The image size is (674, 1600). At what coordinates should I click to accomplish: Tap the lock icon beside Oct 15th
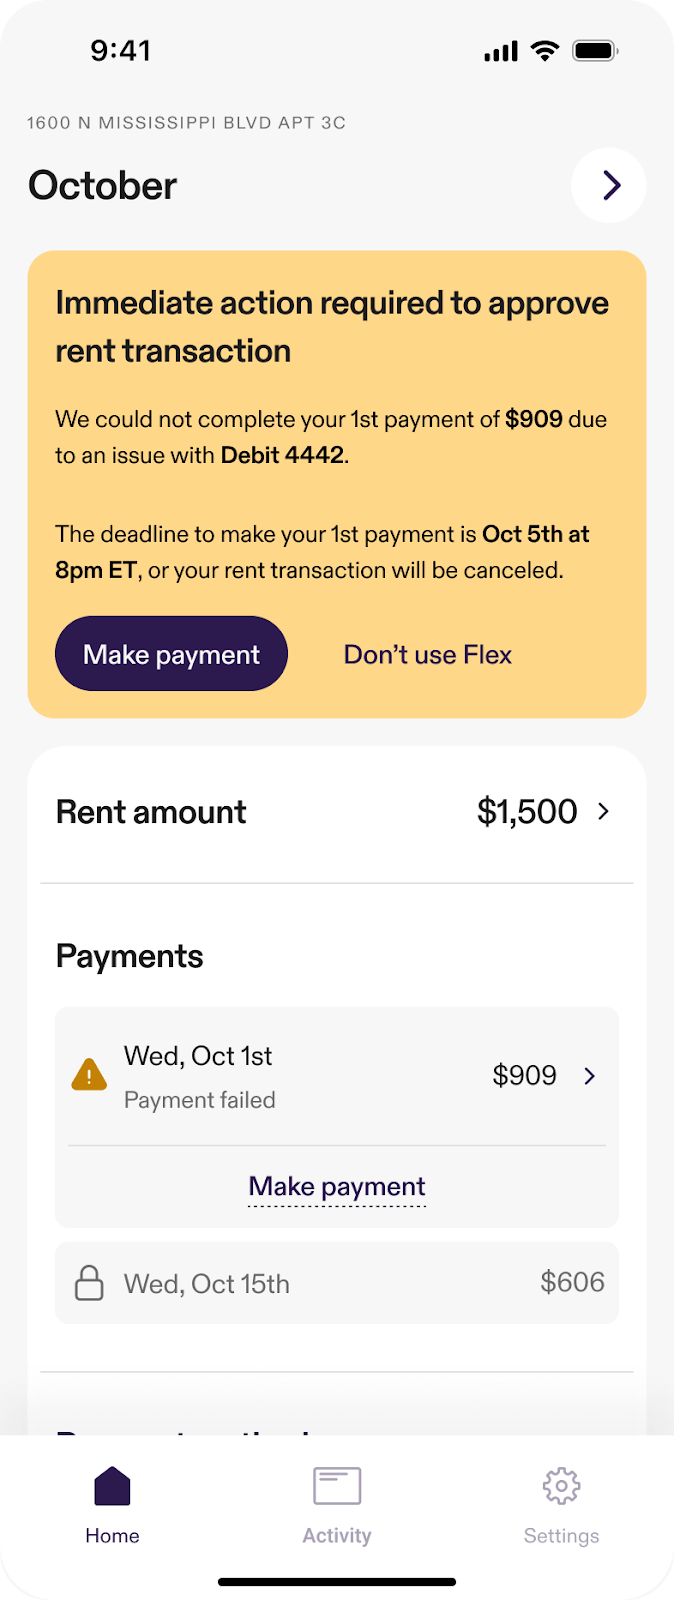point(89,1283)
